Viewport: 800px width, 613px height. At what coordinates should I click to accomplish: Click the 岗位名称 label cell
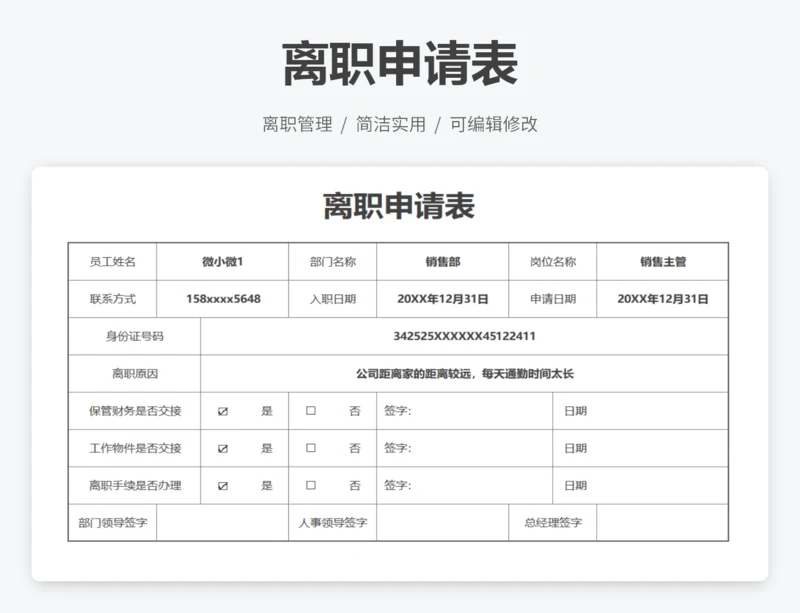(553, 262)
